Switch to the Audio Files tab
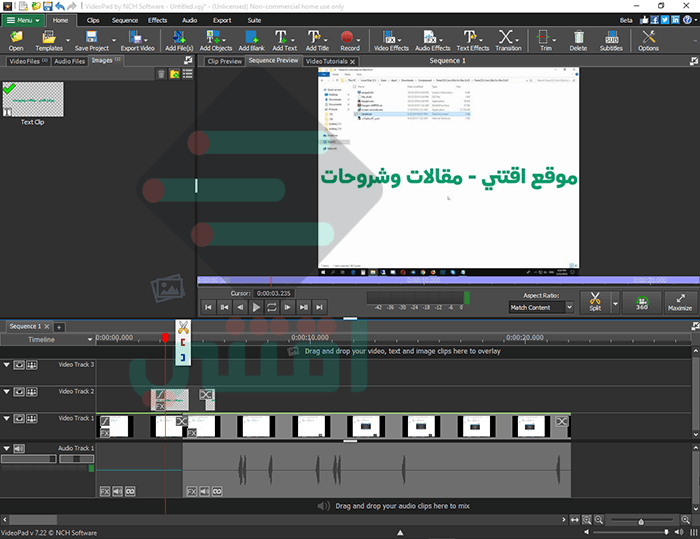The image size is (700, 539). (69, 61)
